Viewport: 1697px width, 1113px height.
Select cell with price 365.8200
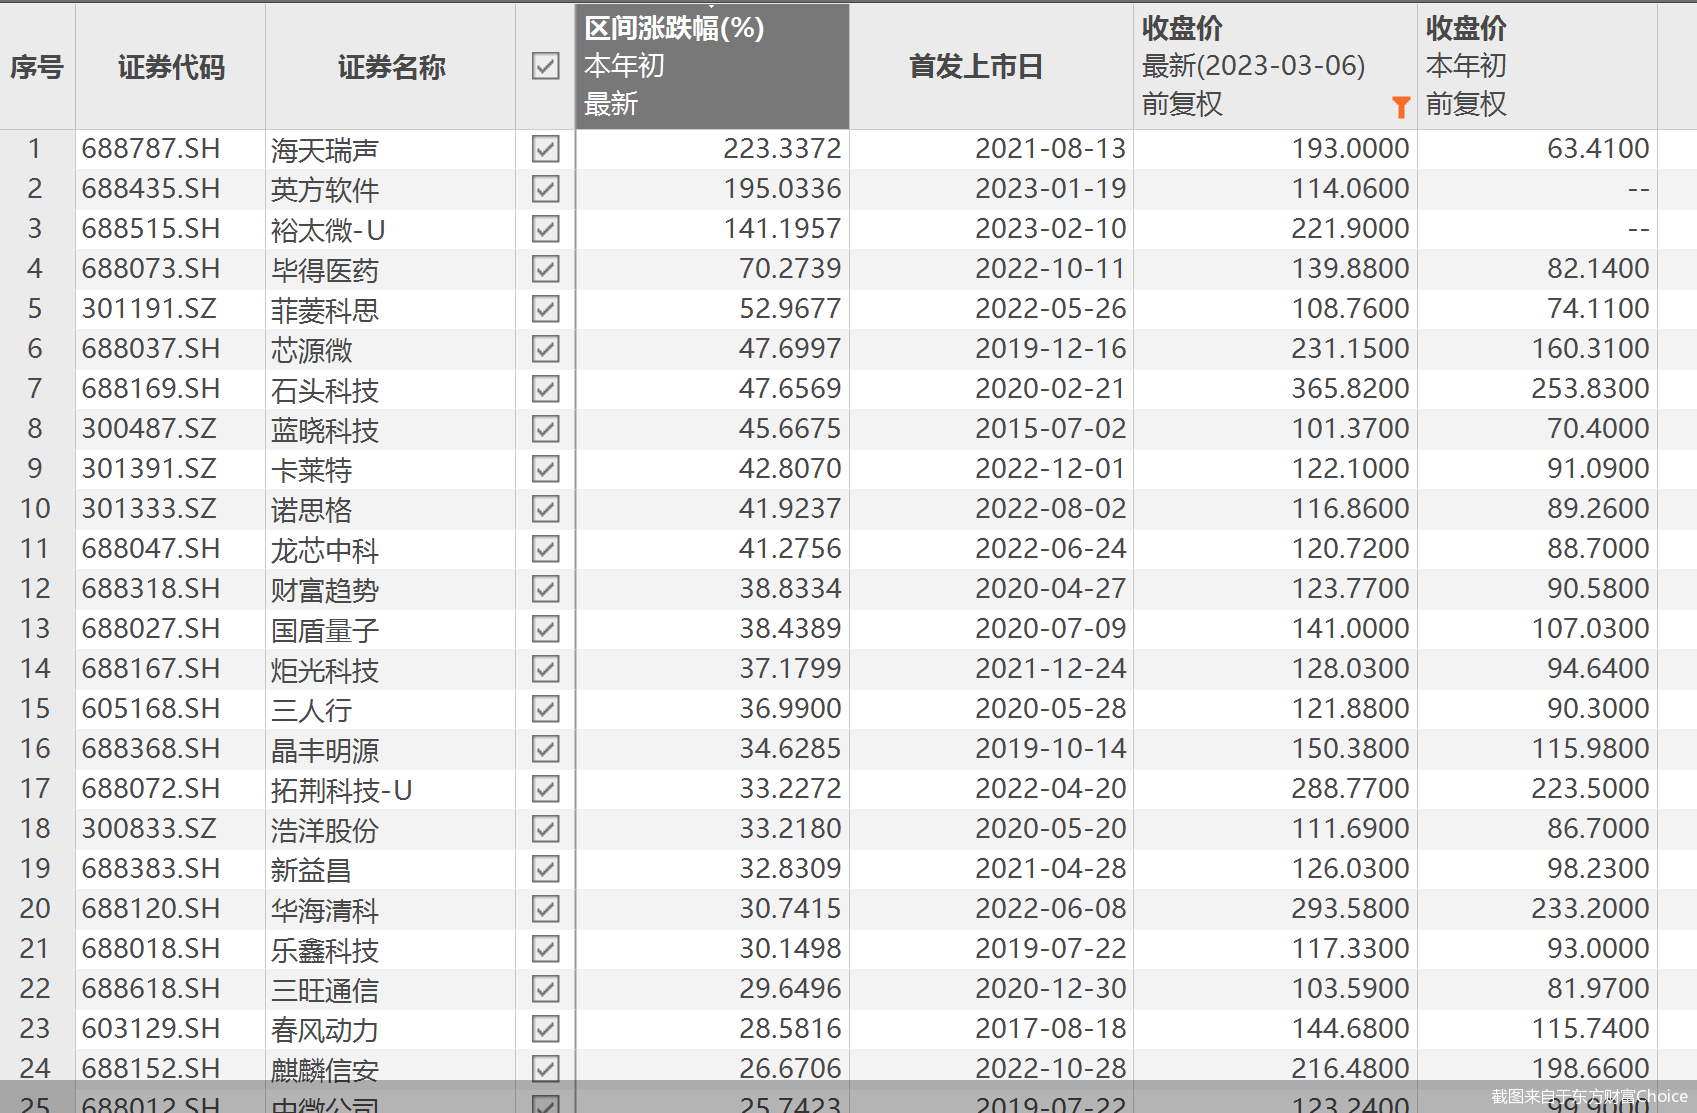1349,389
